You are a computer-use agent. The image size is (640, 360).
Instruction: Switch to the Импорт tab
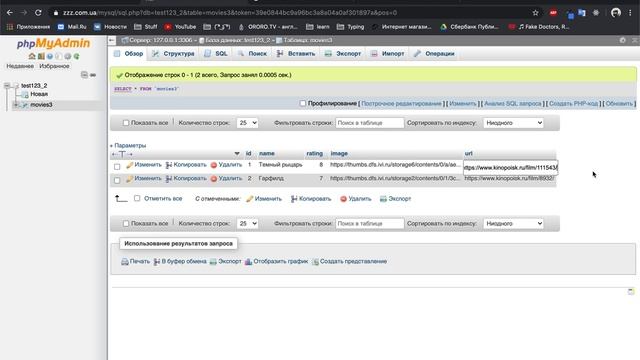click(x=388, y=53)
